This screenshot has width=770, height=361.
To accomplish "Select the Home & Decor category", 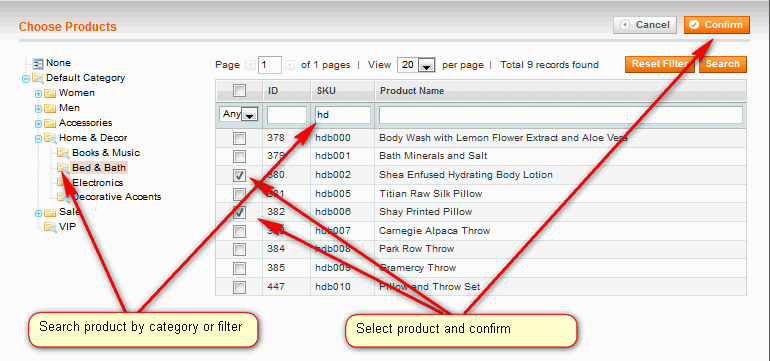I will pos(93,138).
